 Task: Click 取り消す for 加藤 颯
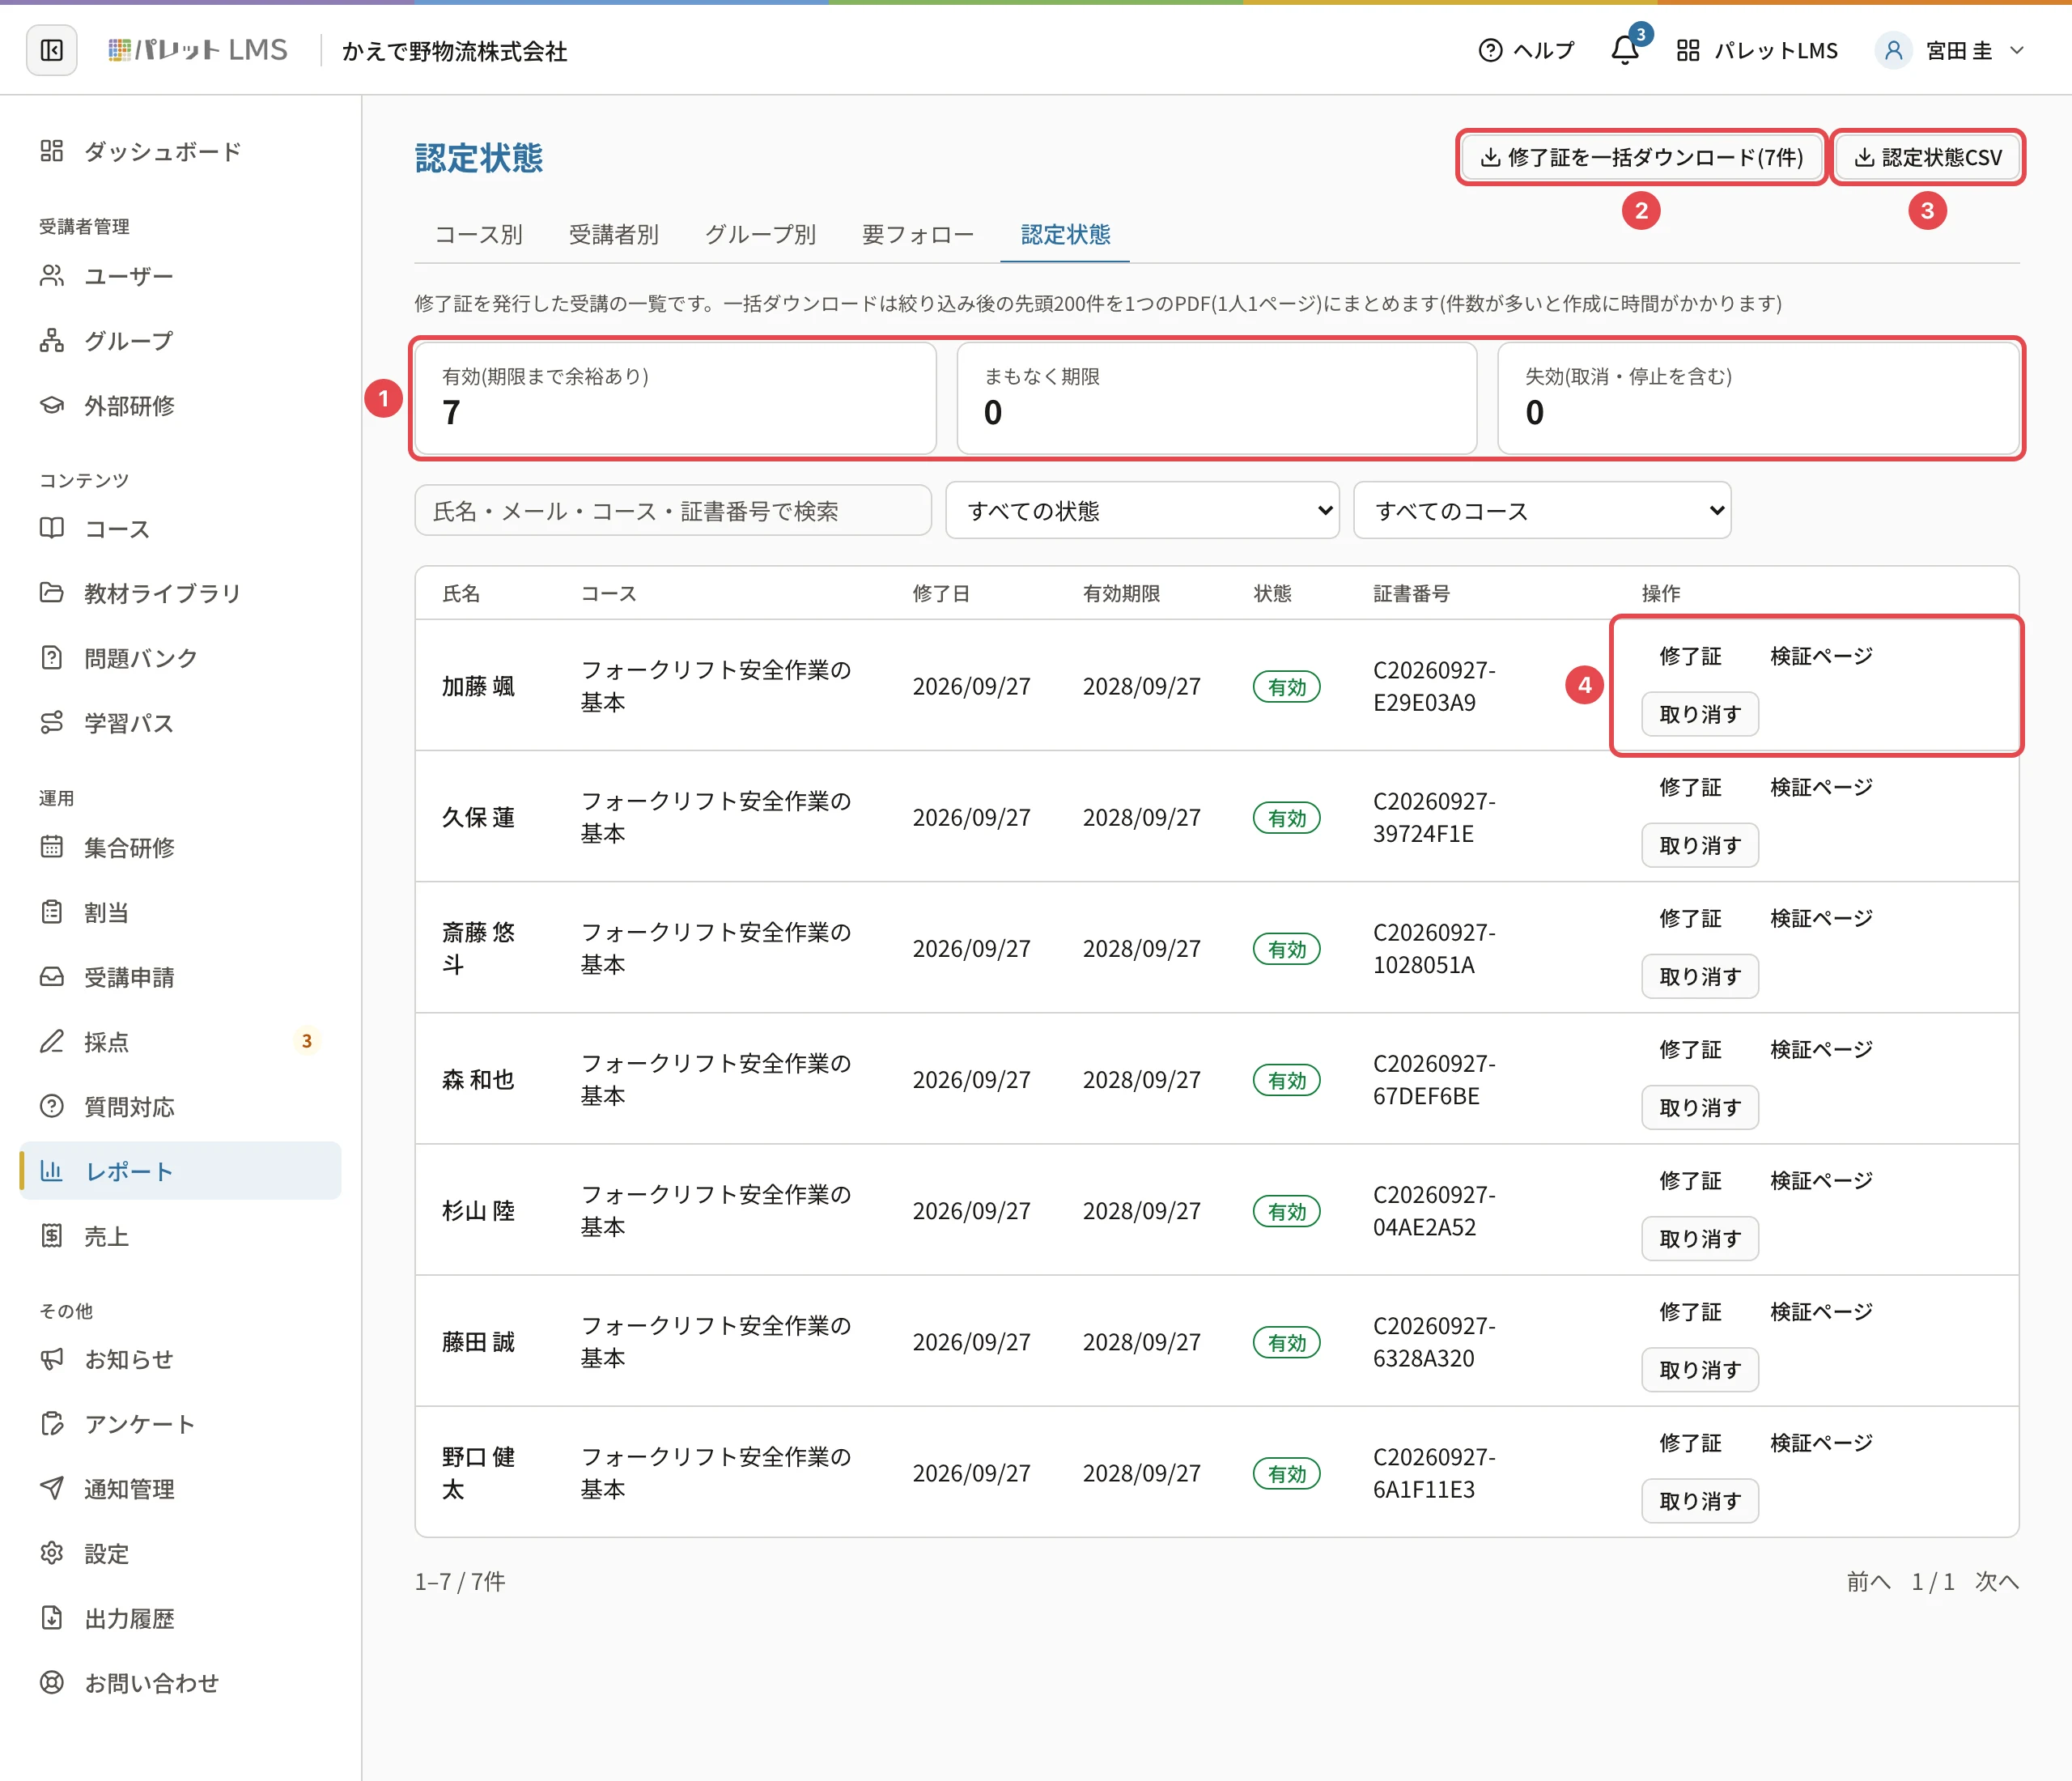[x=1700, y=714]
